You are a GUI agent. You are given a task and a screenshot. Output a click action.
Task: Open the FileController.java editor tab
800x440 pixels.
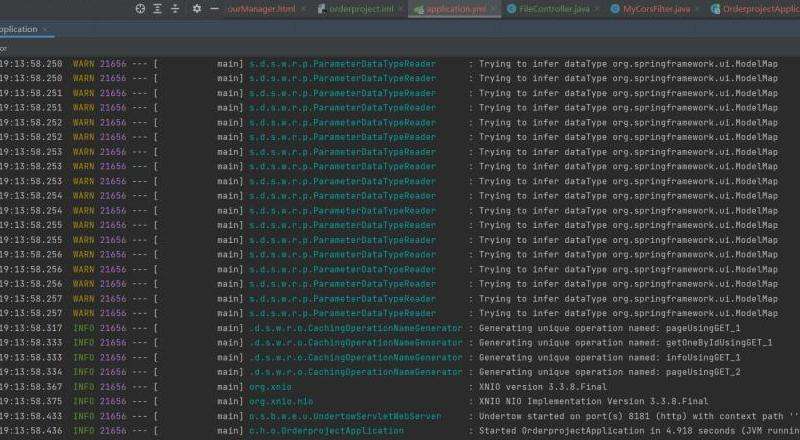pos(554,9)
